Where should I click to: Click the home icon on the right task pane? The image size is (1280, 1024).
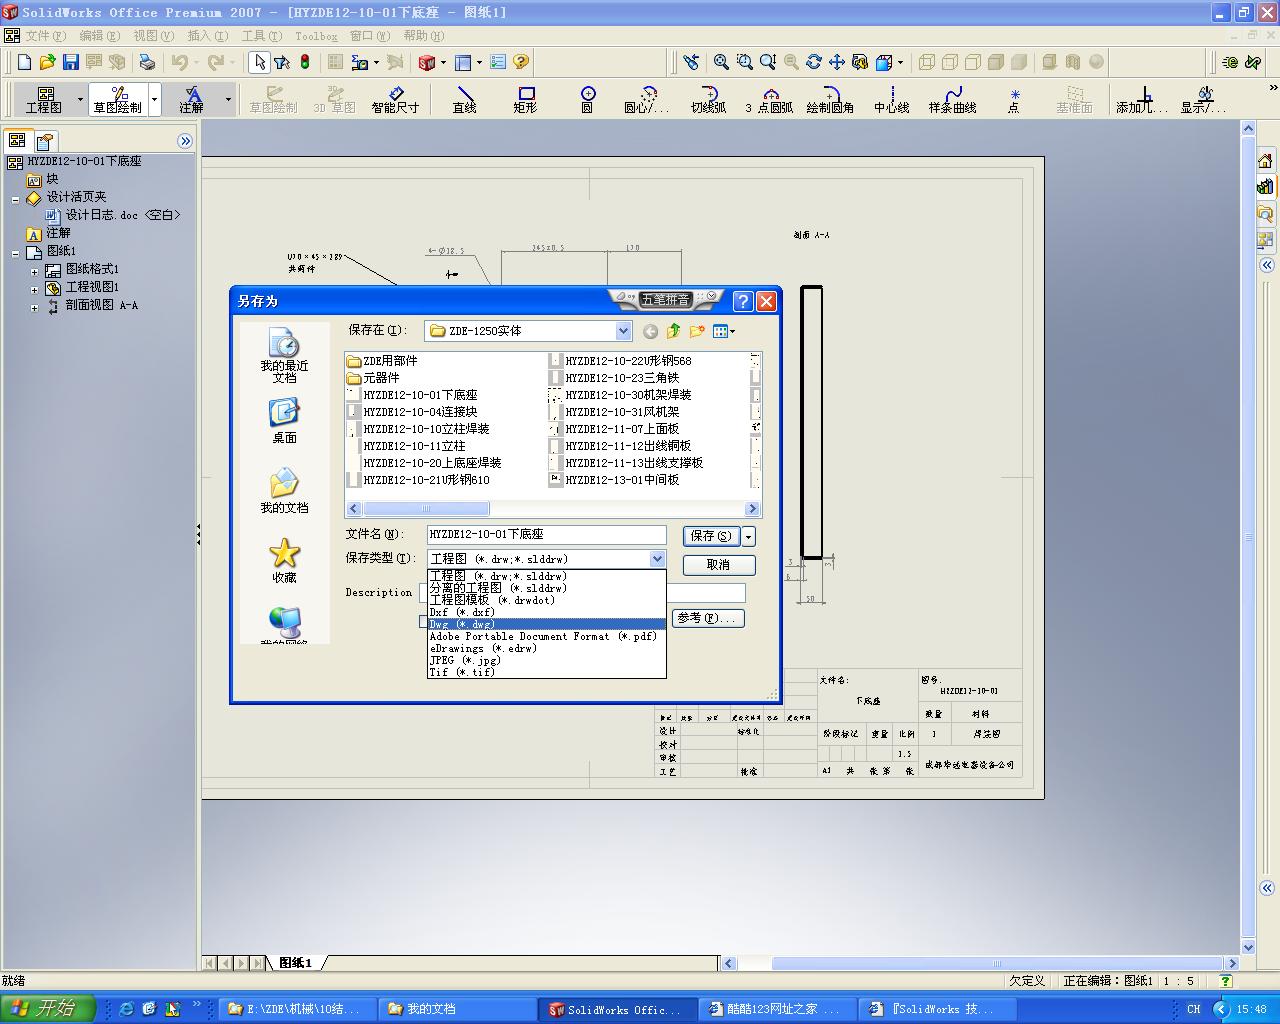point(1265,161)
